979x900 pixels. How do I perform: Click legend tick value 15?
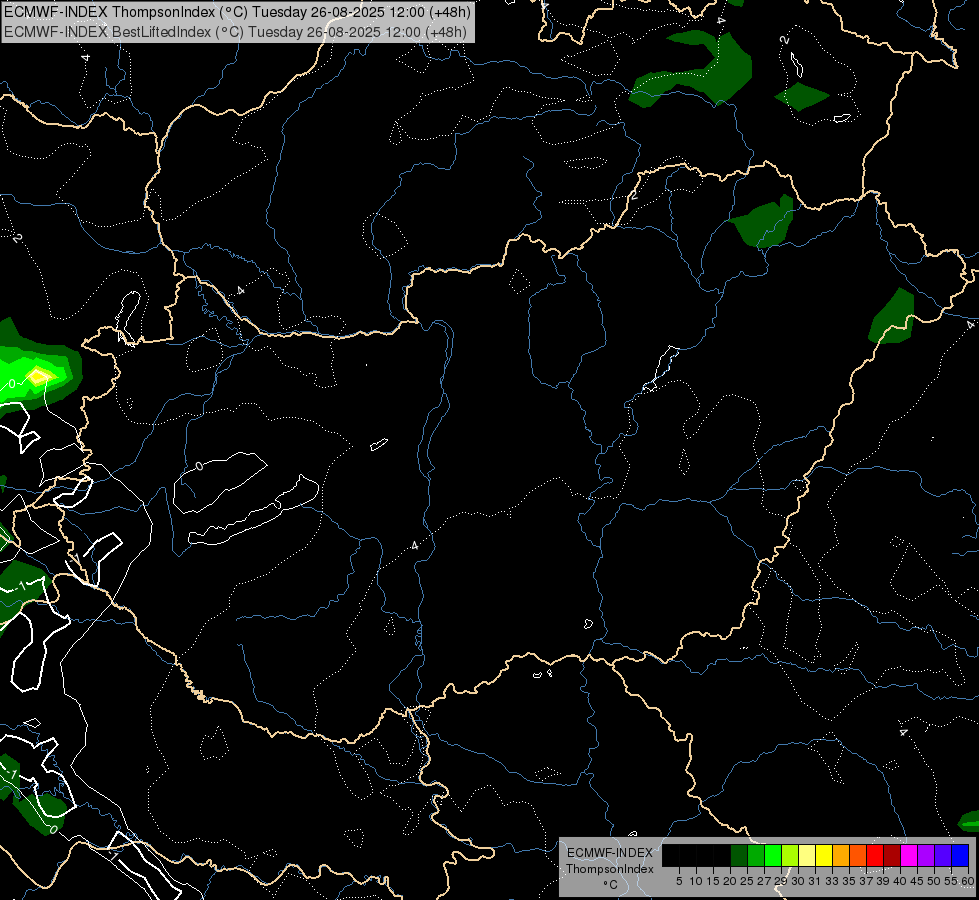713,881
